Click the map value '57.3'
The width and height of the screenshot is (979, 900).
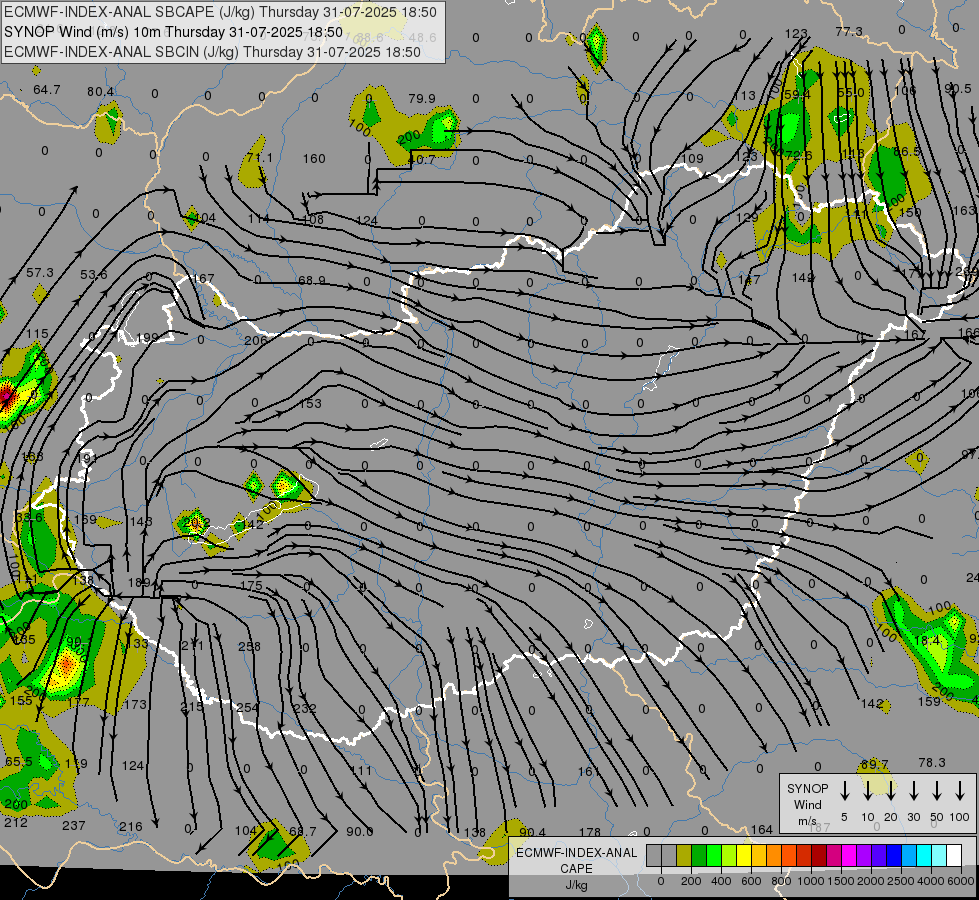(40, 273)
